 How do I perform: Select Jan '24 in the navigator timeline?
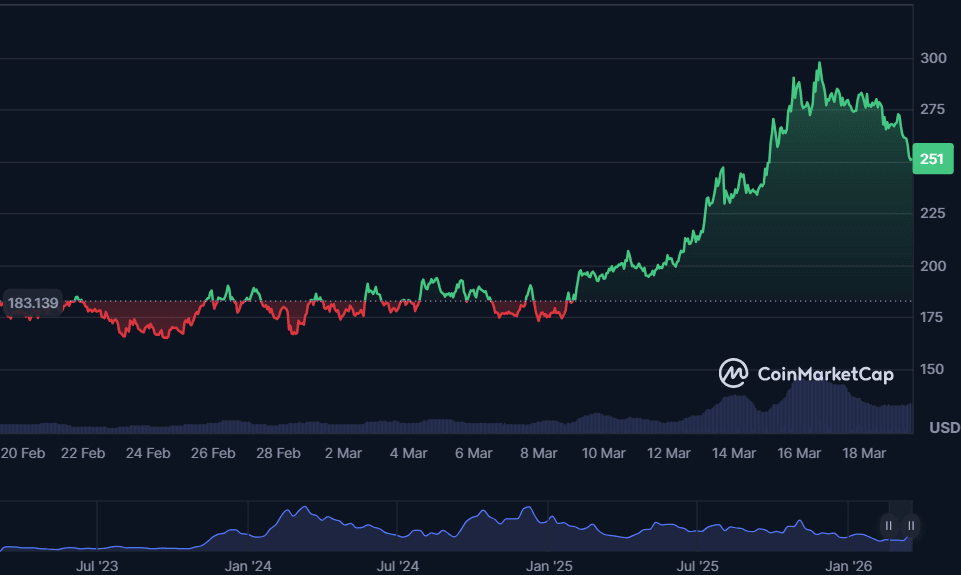(x=247, y=566)
